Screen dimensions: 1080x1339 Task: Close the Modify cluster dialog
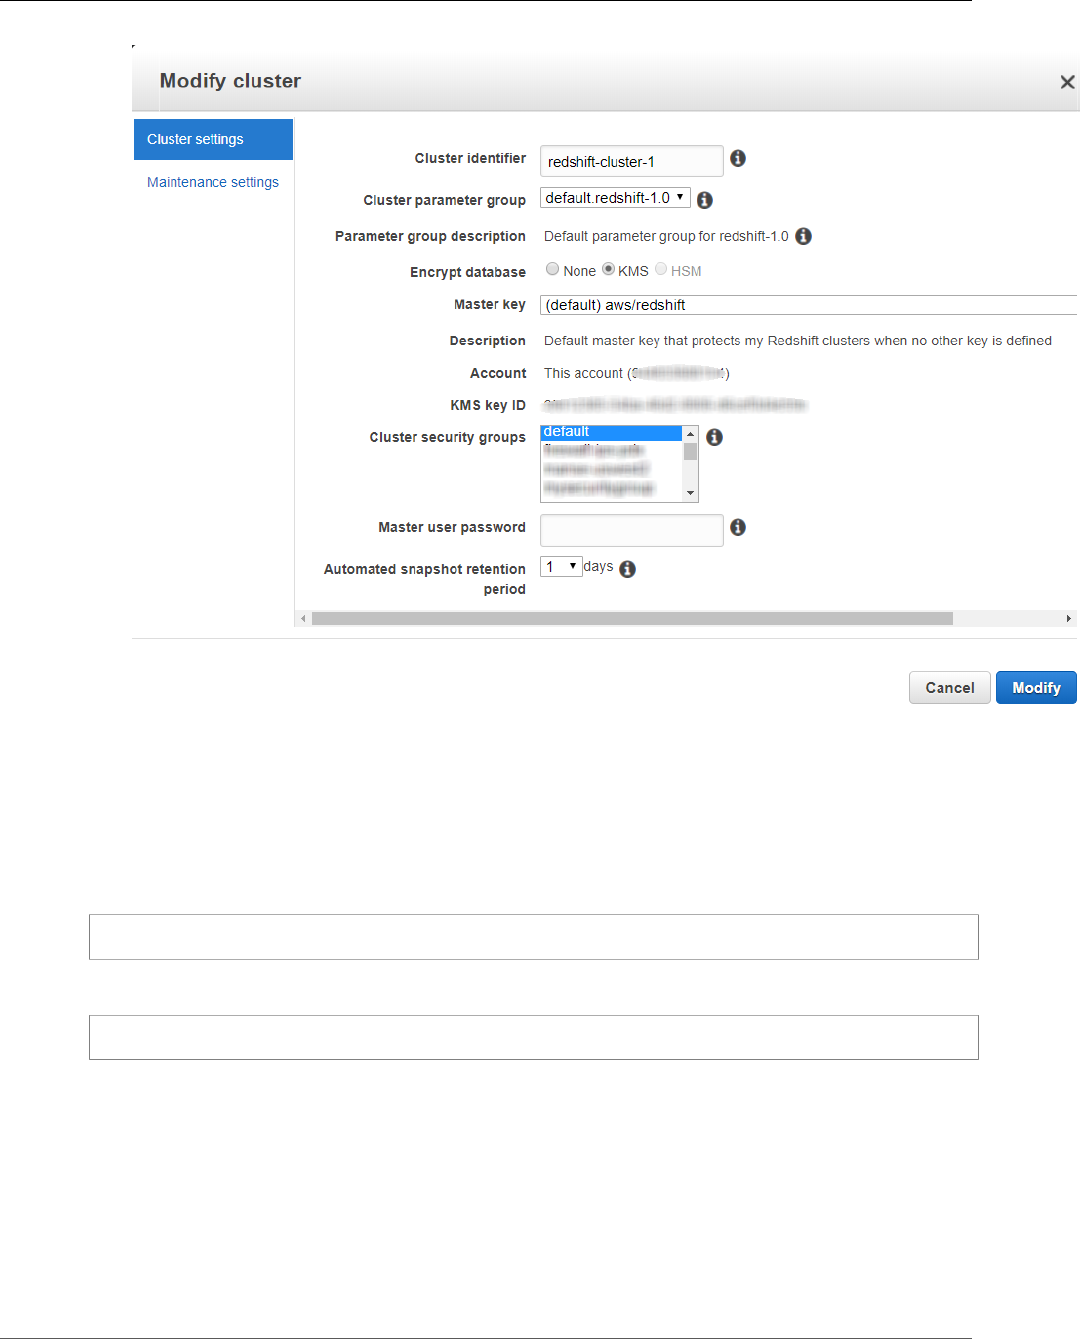pyautogui.click(x=1067, y=82)
